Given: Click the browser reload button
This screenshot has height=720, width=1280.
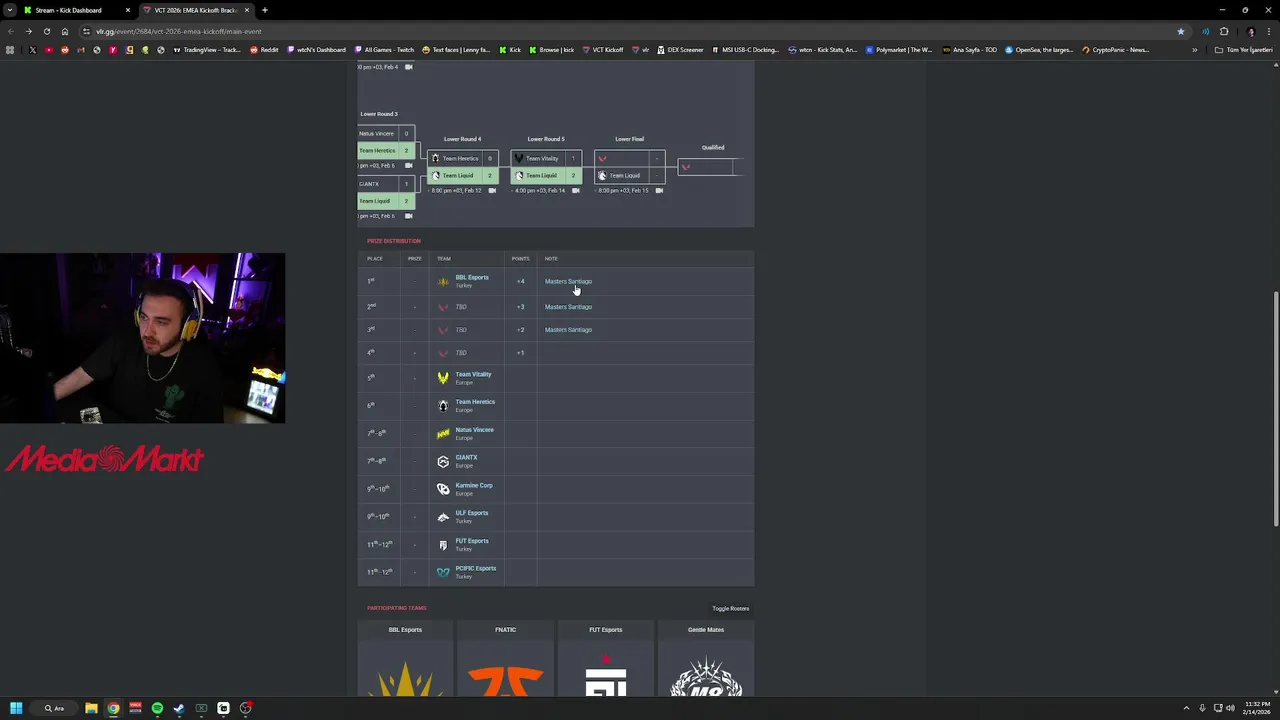Looking at the screenshot, I should pyautogui.click(x=47, y=31).
